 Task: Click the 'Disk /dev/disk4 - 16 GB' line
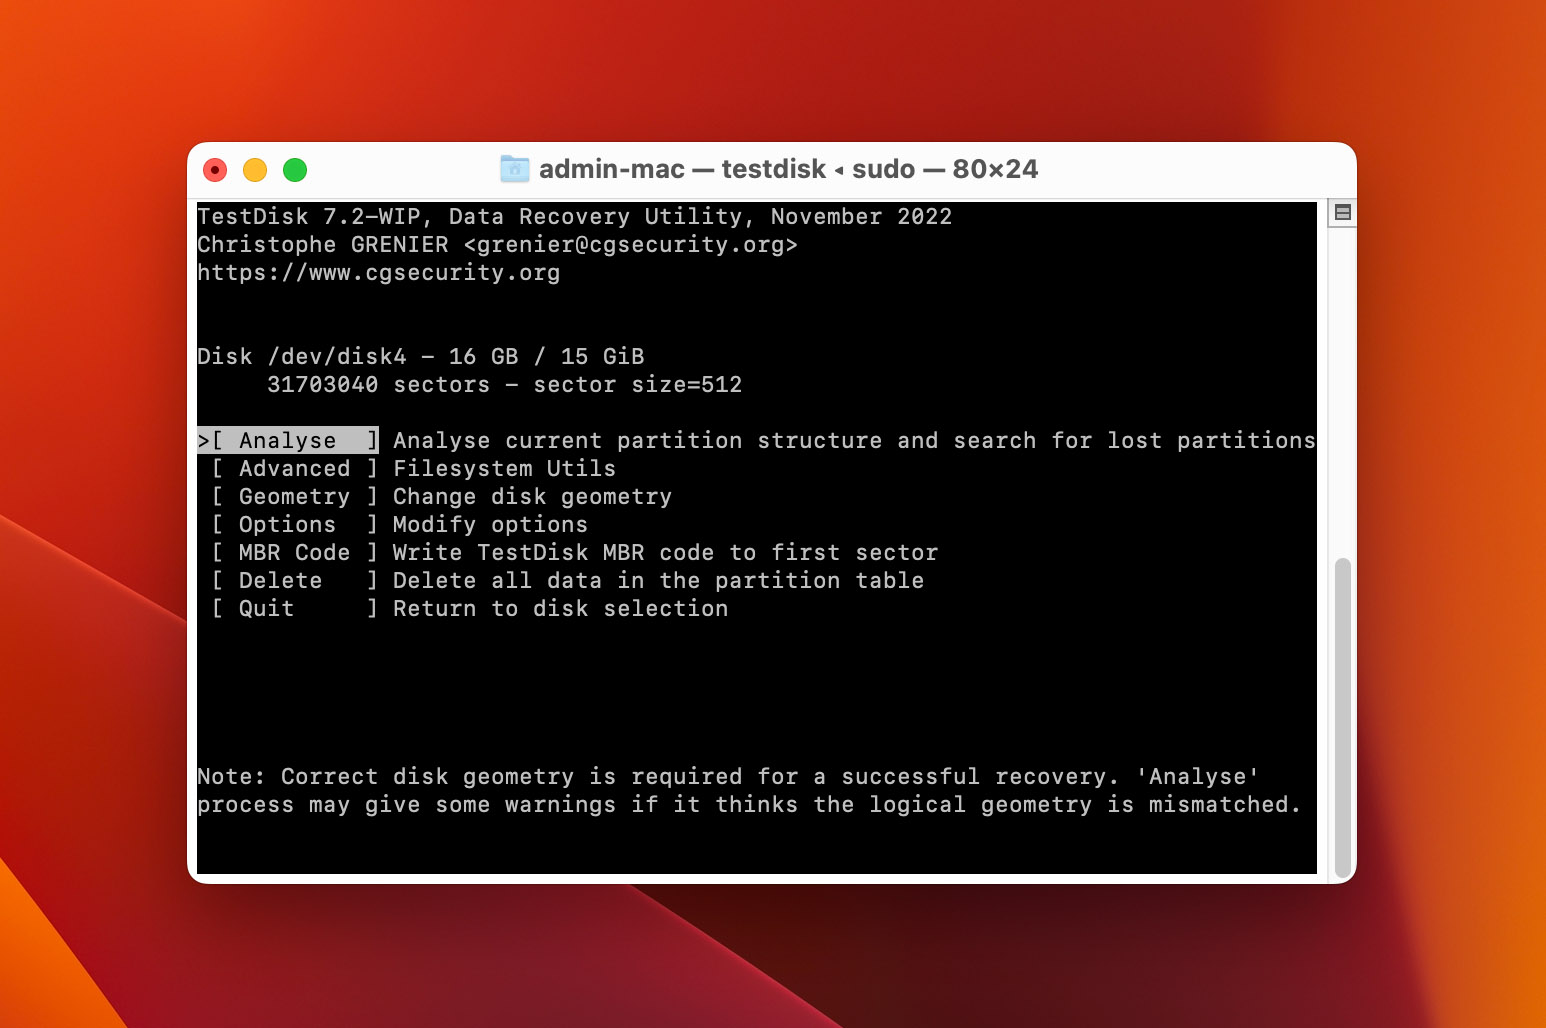(x=421, y=356)
